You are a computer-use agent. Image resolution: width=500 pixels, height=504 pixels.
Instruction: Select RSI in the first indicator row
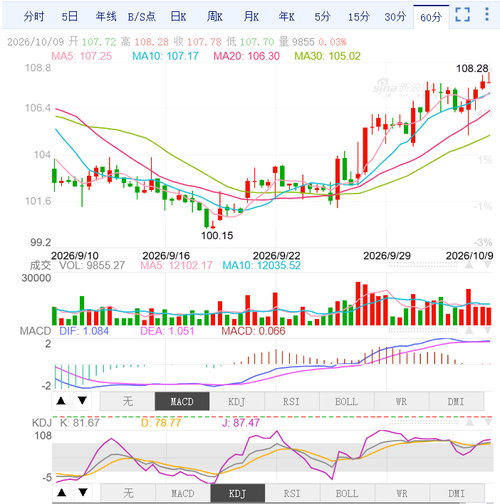[292, 401]
